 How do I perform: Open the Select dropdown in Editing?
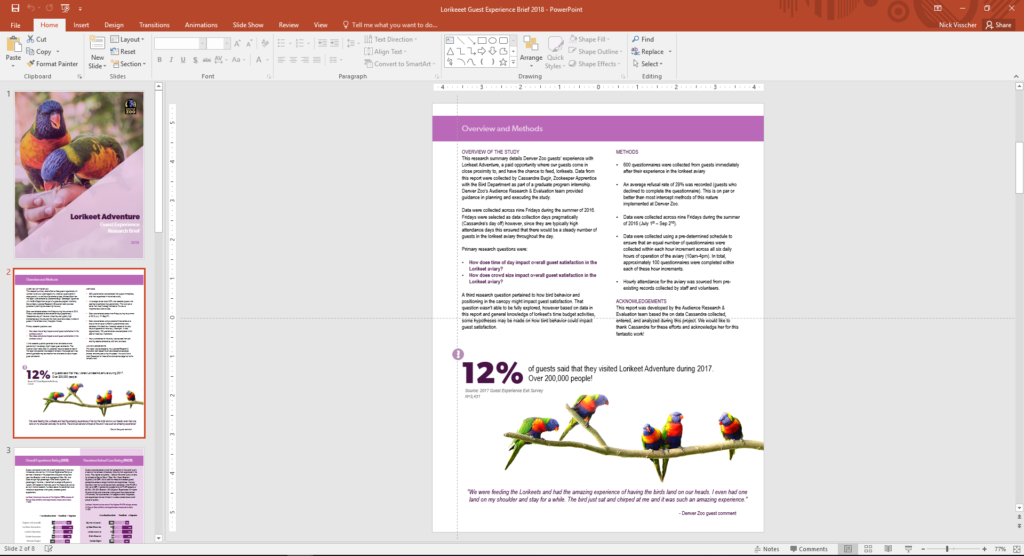tap(647, 64)
